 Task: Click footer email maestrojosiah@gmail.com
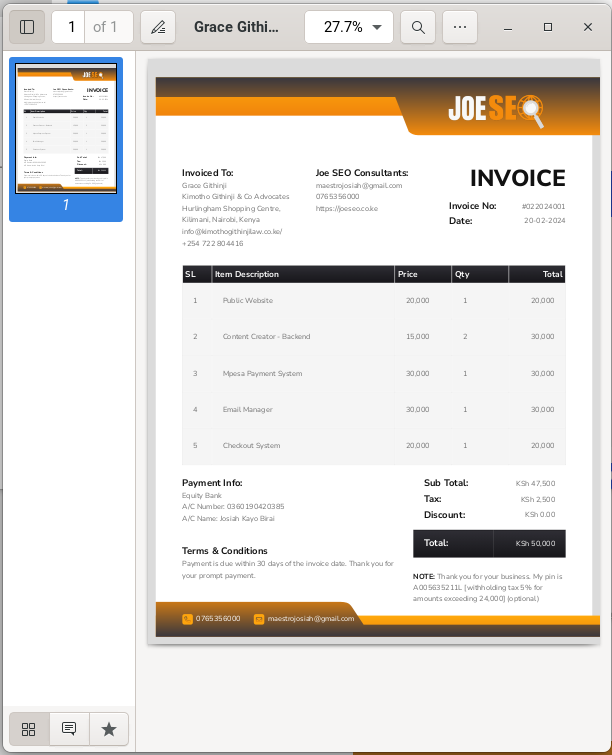(311, 619)
